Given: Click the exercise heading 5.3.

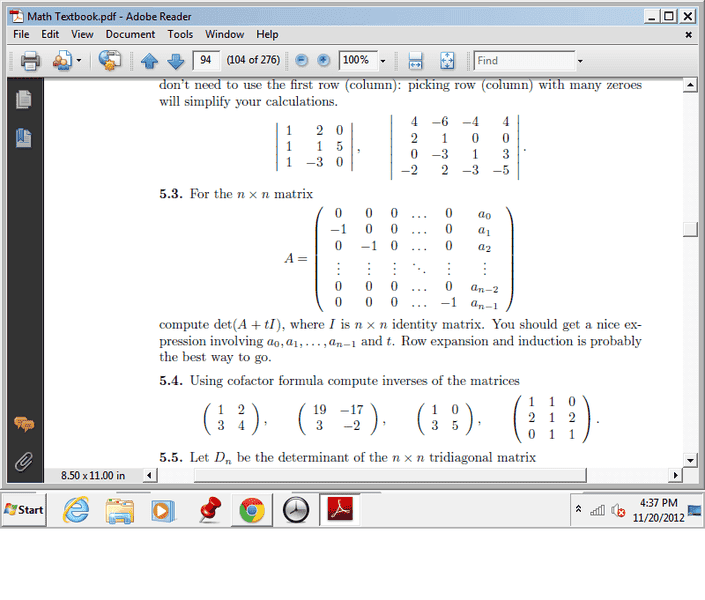Looking at the screenshot, I should (x=170, y=194).
